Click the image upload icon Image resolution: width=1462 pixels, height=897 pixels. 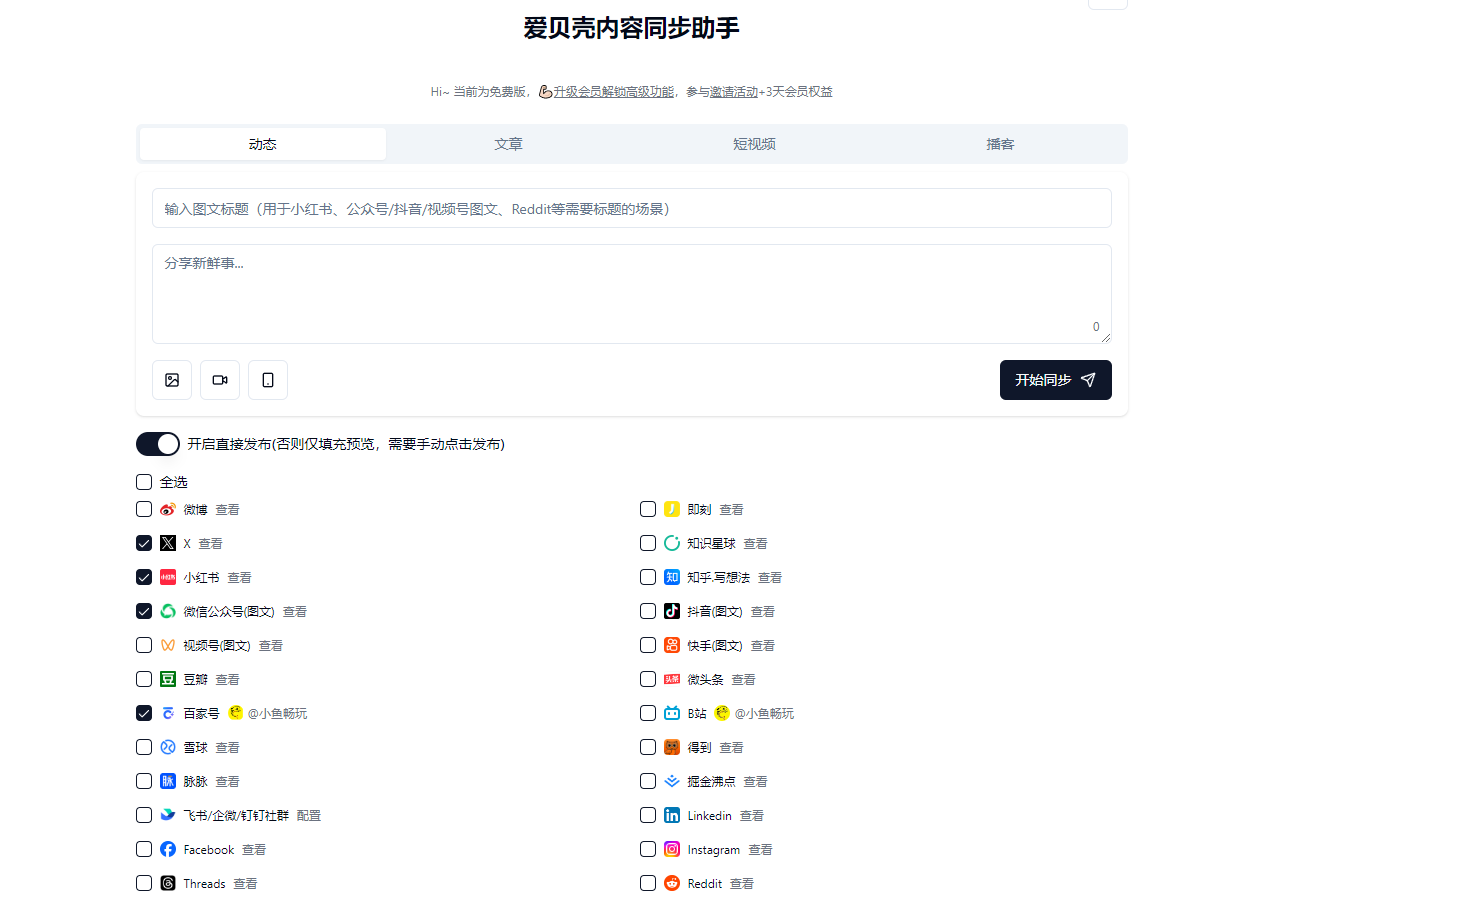pyautogui.click(x=172, y=380)
